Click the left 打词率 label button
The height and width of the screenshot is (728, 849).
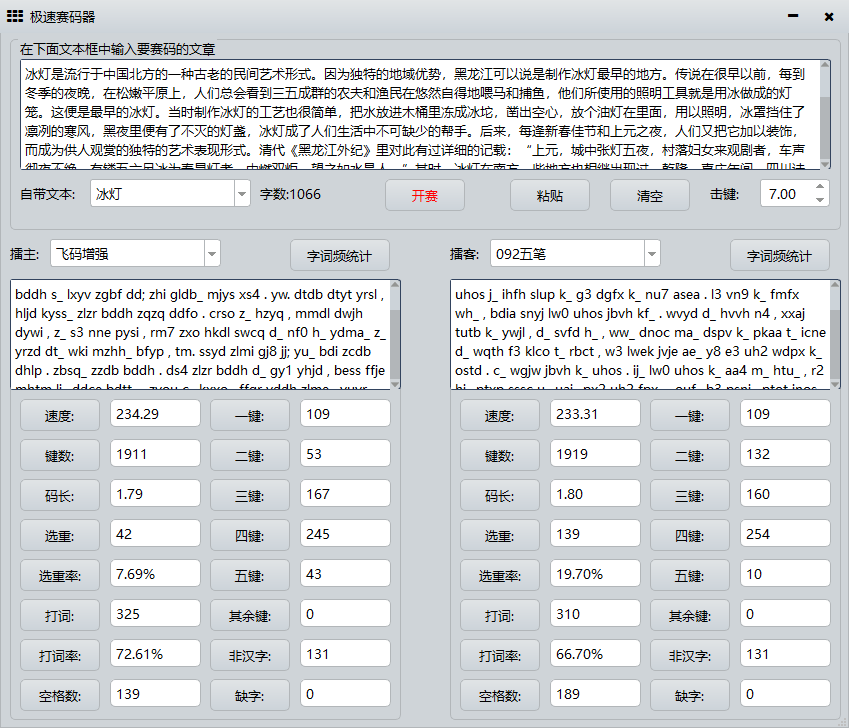tap(60, 655)
